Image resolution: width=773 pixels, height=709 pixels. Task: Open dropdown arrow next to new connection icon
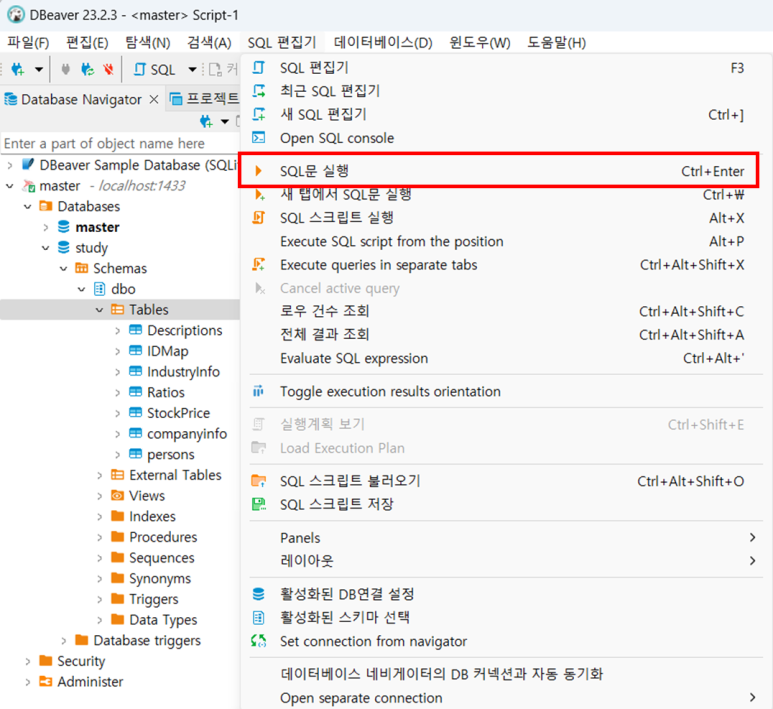pyautogui.click(x=38, y=70)
